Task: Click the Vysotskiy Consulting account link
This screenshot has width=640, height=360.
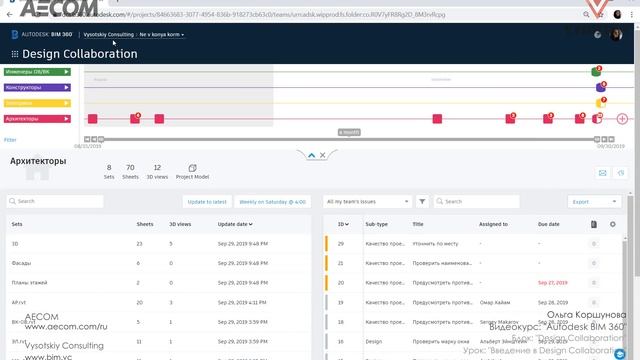Action: [109, 35]
